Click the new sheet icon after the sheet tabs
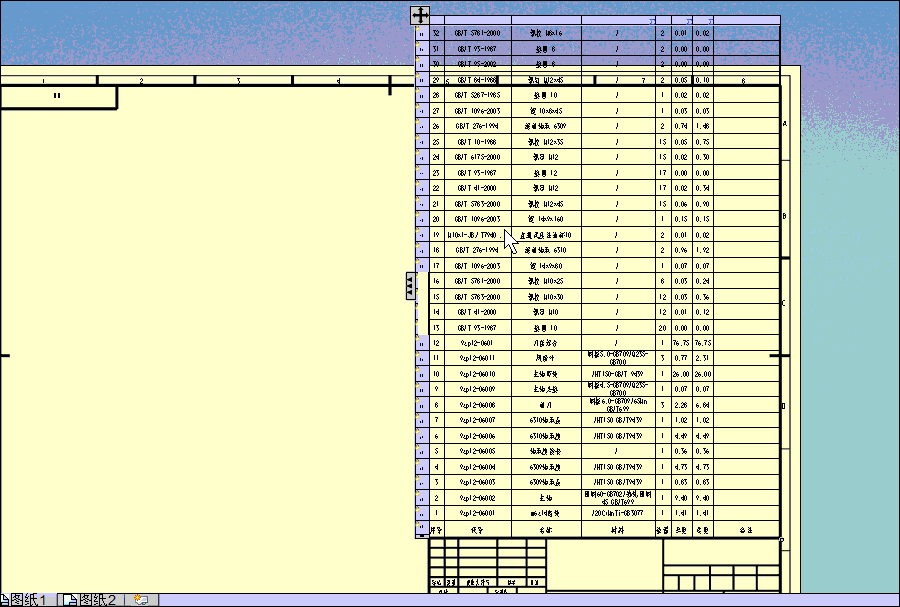This screenshot has width=900, height=607. point(140,597)
